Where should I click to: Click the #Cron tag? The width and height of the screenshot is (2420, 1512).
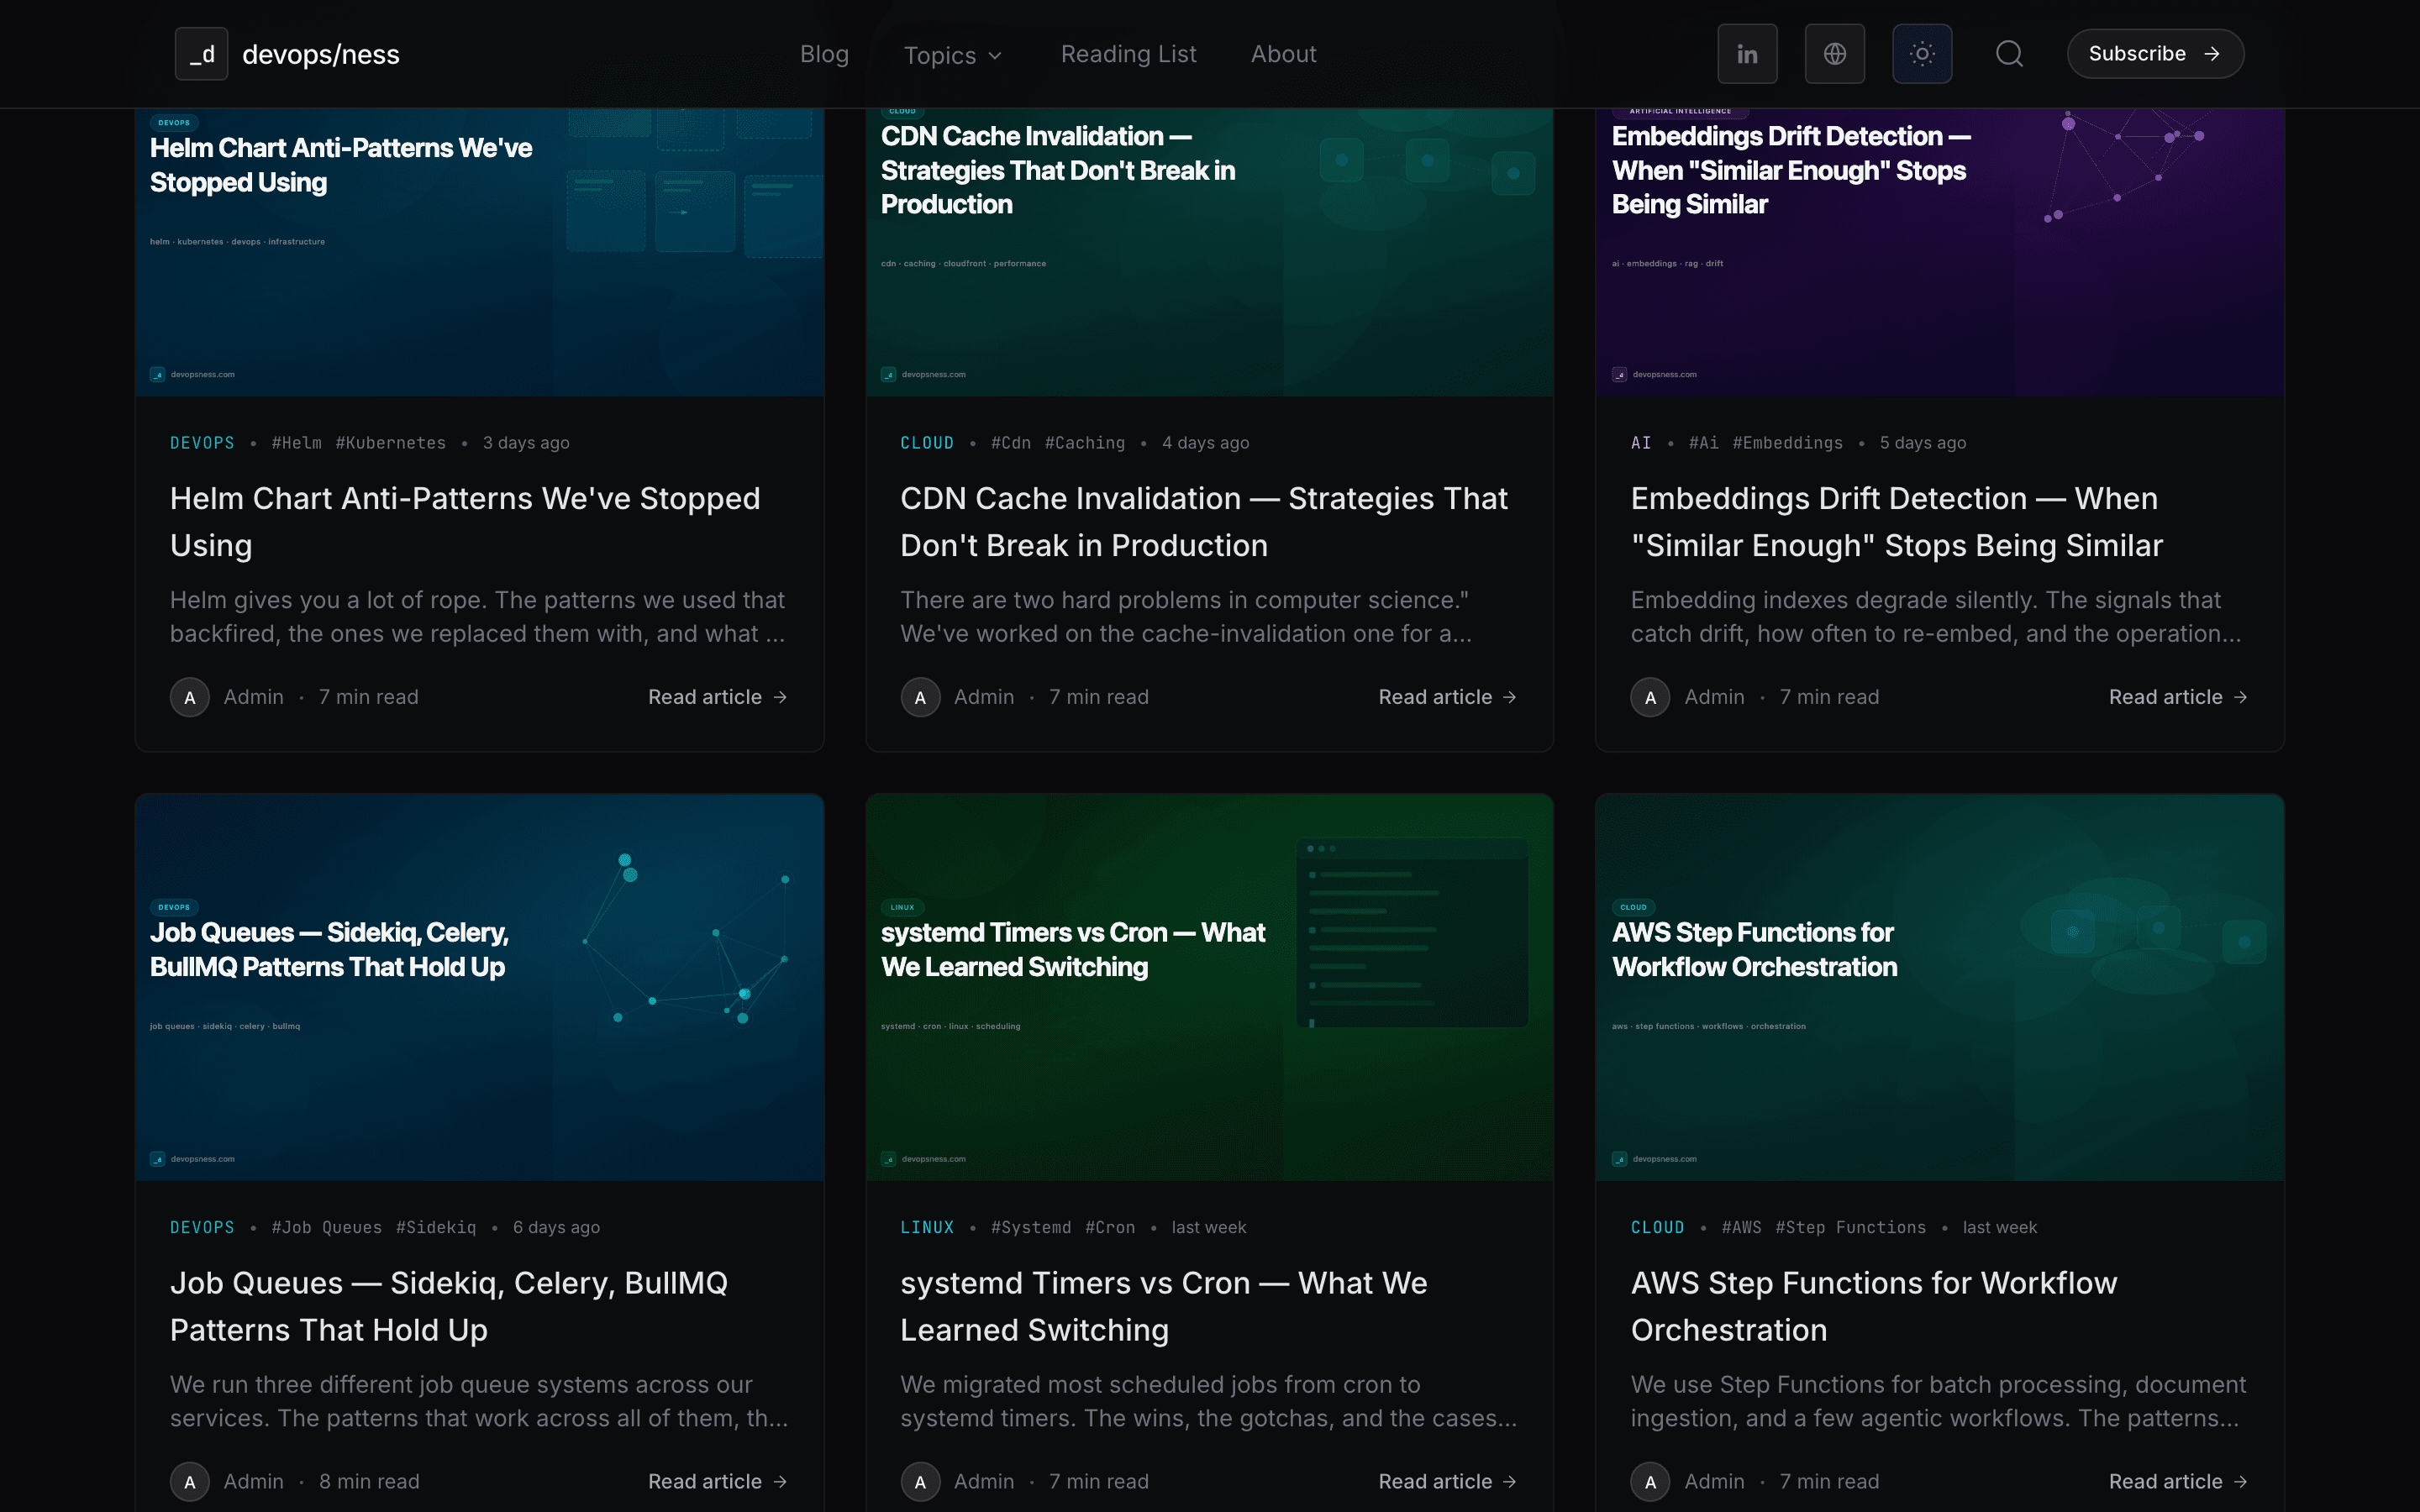tap(1110, 1228)
